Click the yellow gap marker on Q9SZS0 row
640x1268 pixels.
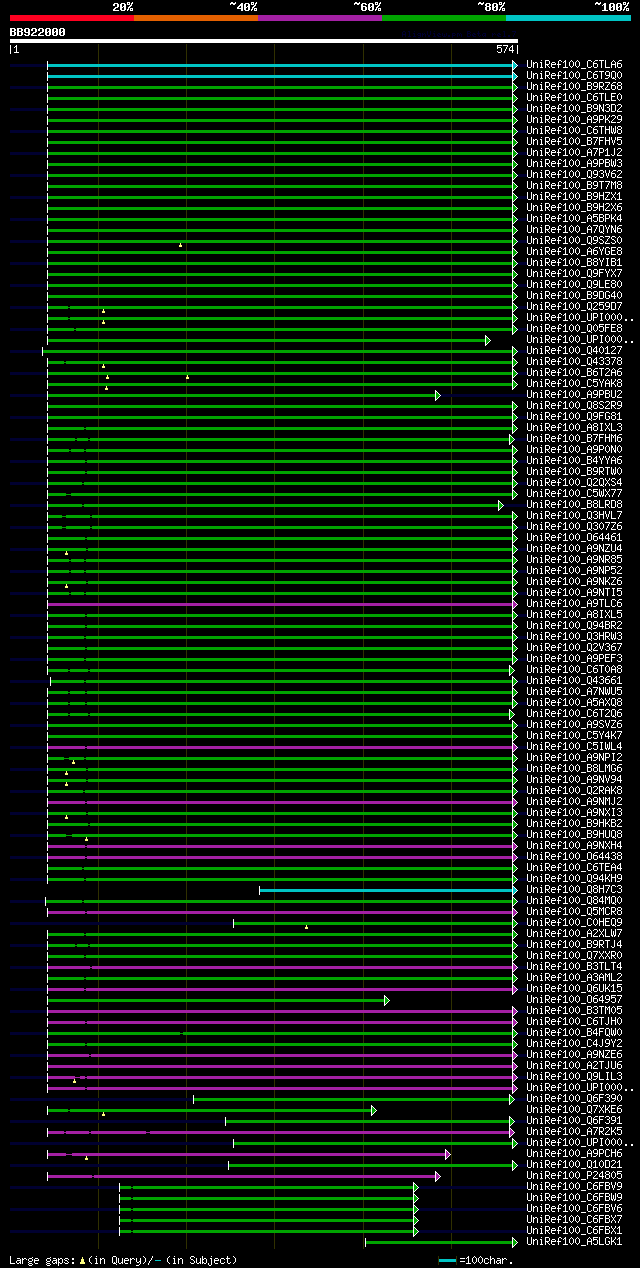point(180,245)
